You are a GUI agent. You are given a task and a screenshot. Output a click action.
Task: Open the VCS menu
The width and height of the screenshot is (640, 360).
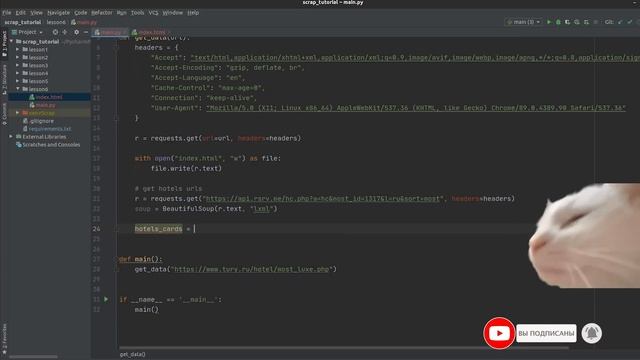(153, 13)
